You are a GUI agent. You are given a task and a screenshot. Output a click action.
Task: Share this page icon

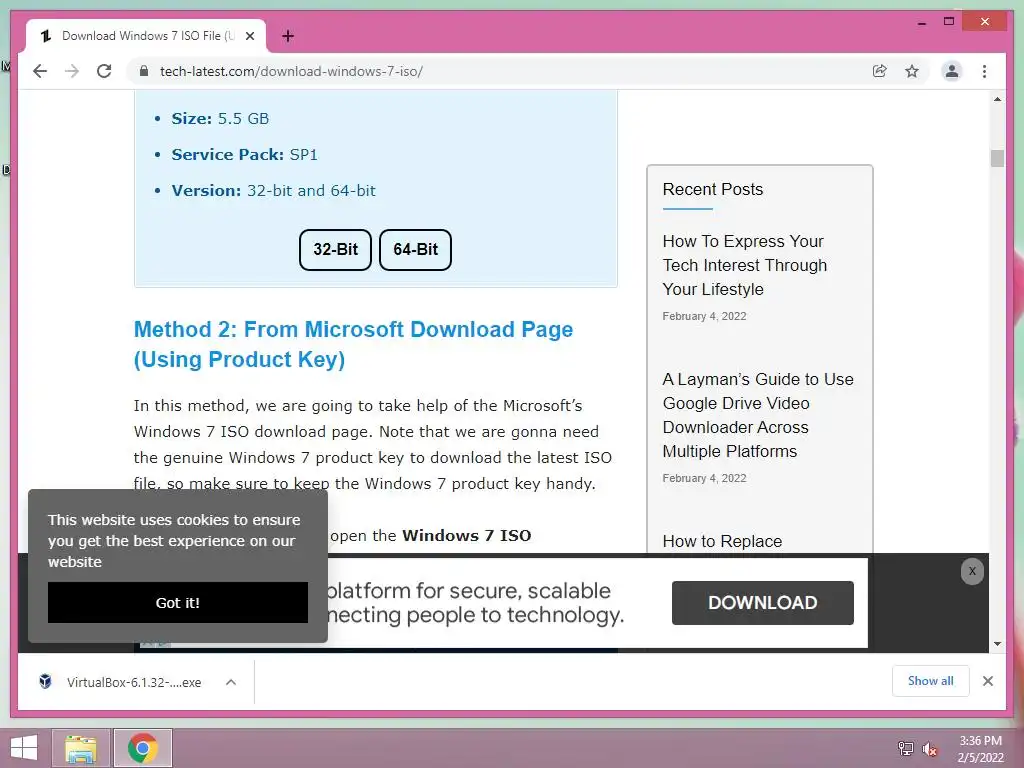click(880, 71)
